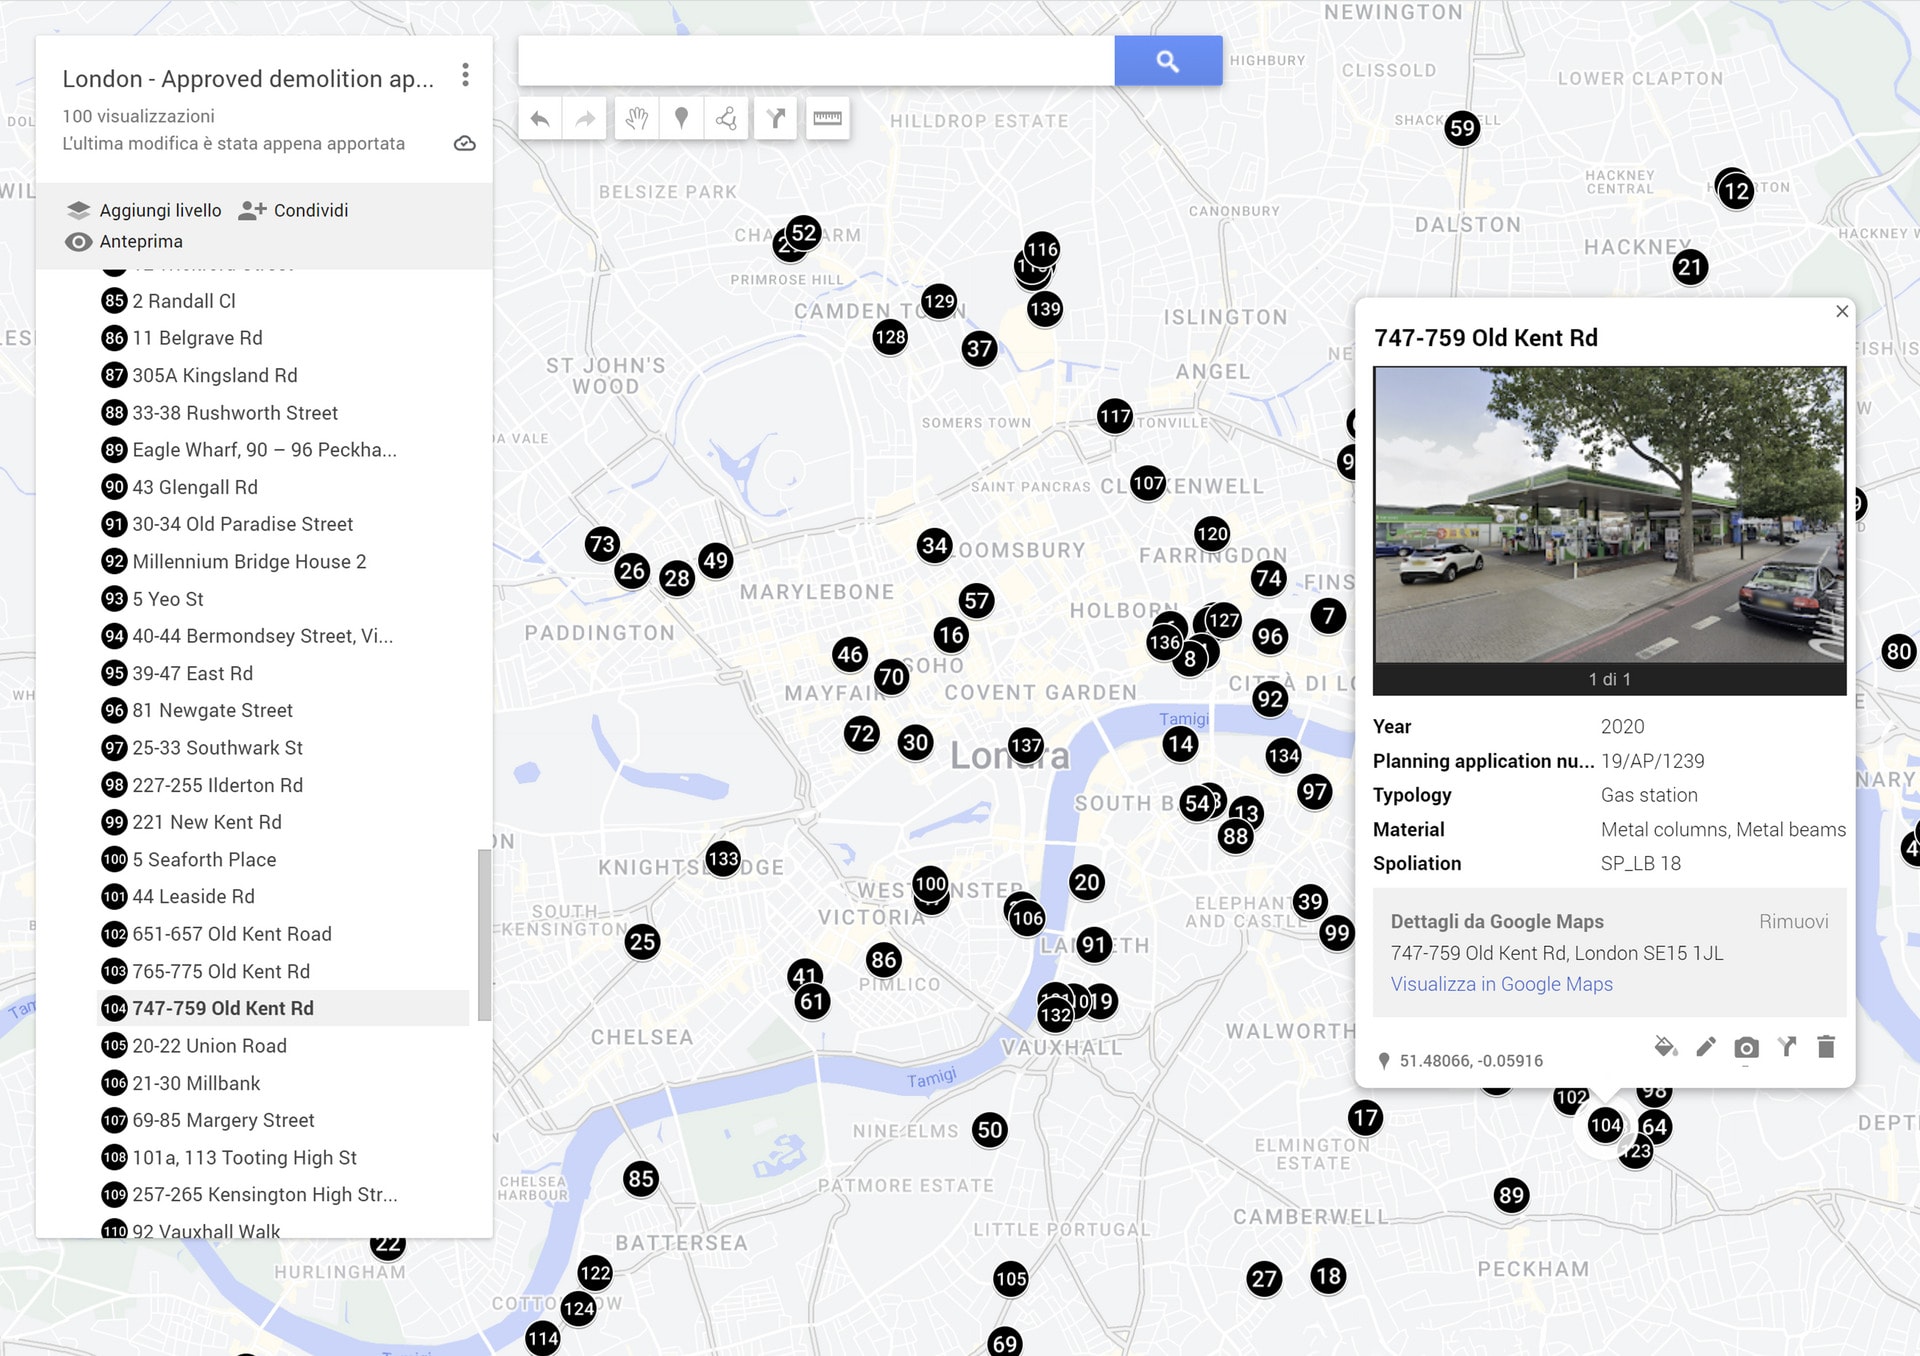
Task: Click the sidebar list scrollbar
Action: click(484, 935)
